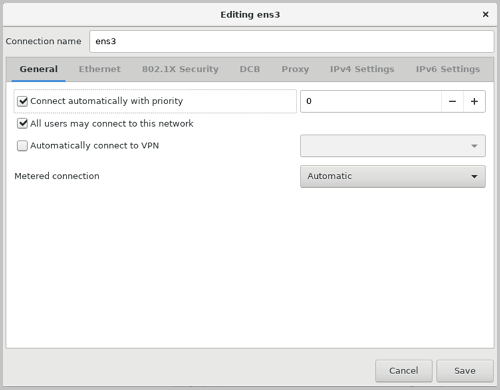Image resolution: width=500 pixels, height=390 pixels.
Task: Click the Metered connection dropdown arrow
Action: click(x=474, y=176)
